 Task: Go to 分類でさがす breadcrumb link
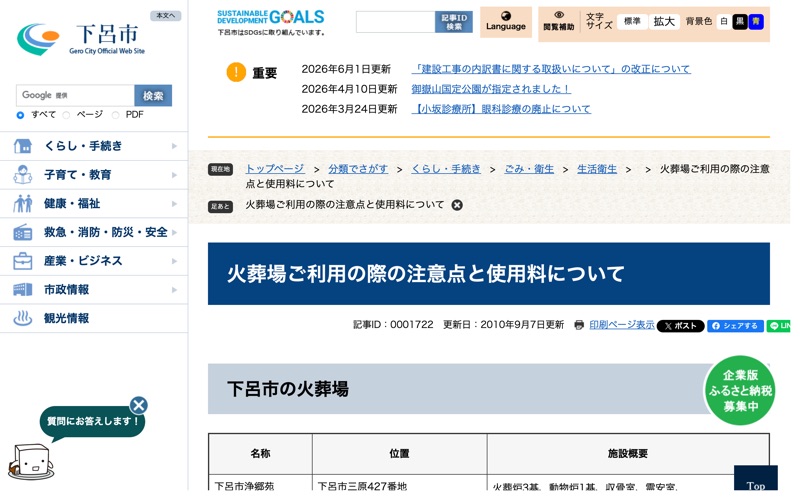358,169
